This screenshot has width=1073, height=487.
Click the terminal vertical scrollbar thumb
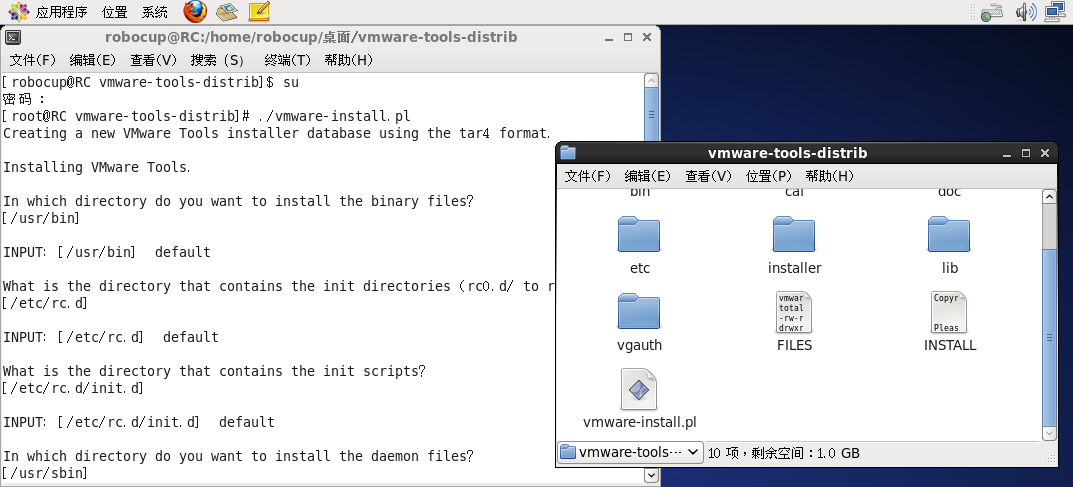click(651, 116)
